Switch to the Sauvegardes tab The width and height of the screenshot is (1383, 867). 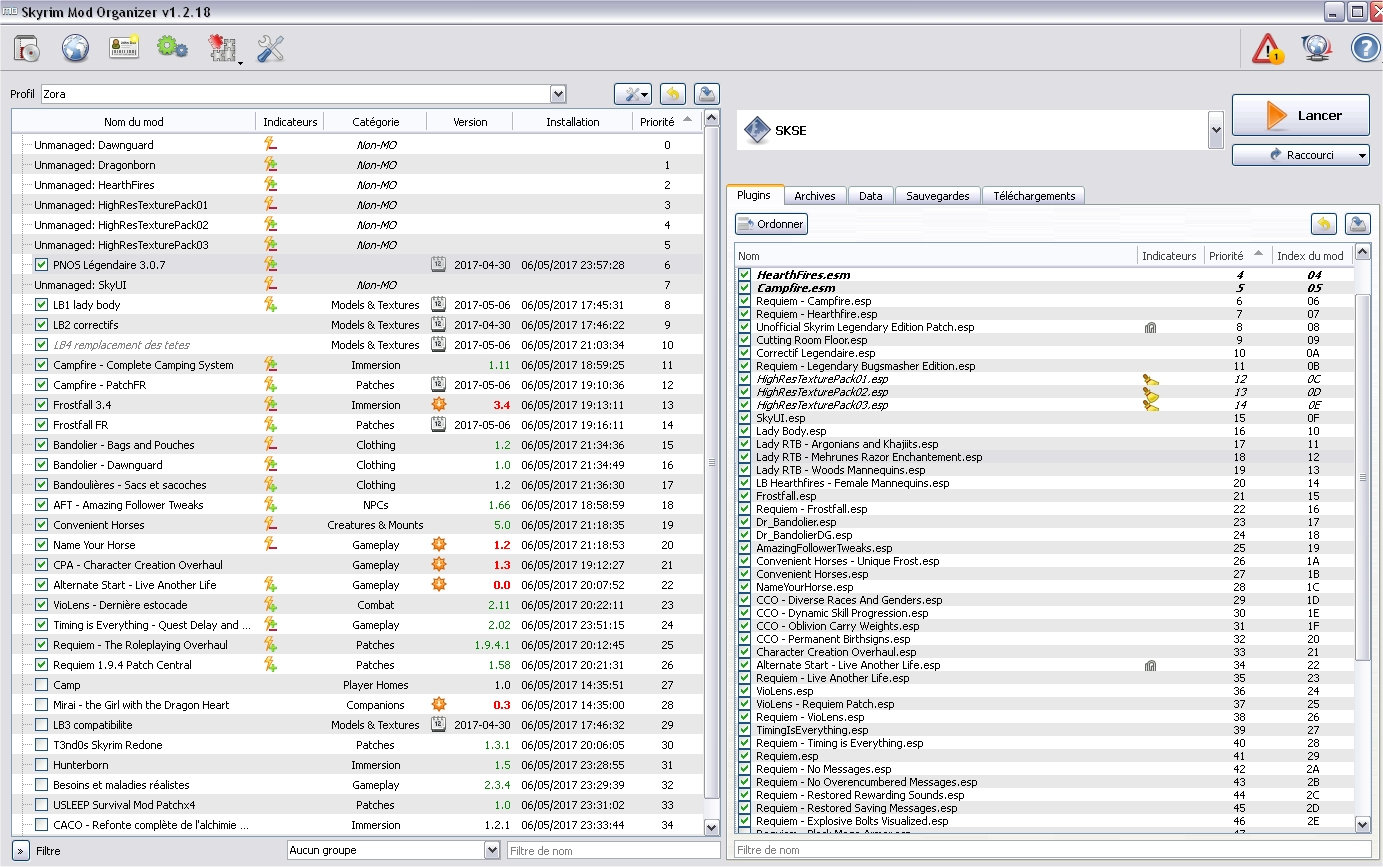coord(937,196)
